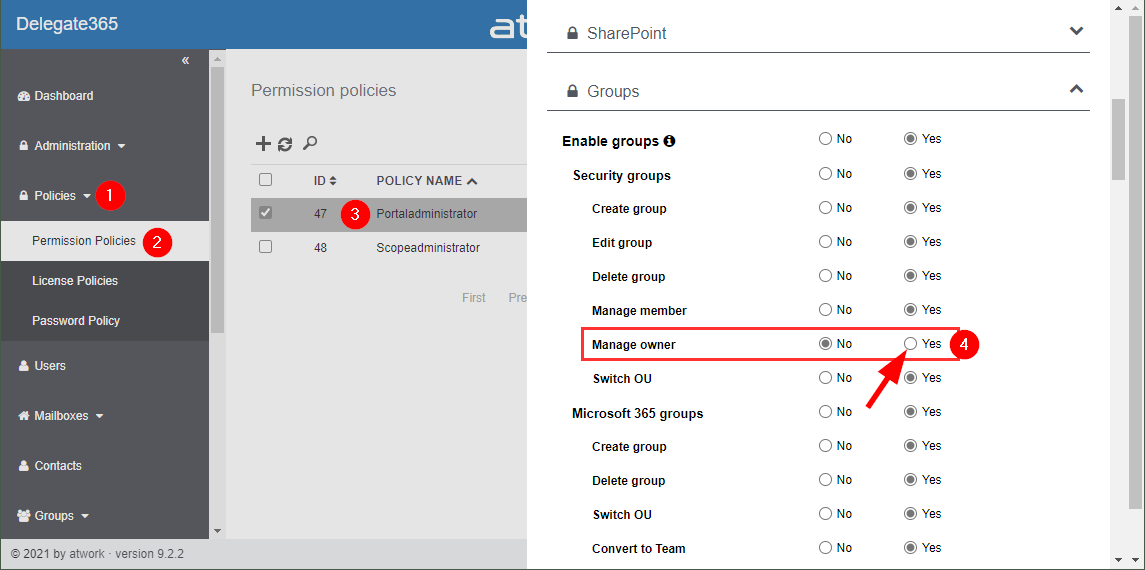Open Permission Policies submenu item
Image resolution: width=1145 pixels, height=570 pixels.
coord(84,241)
